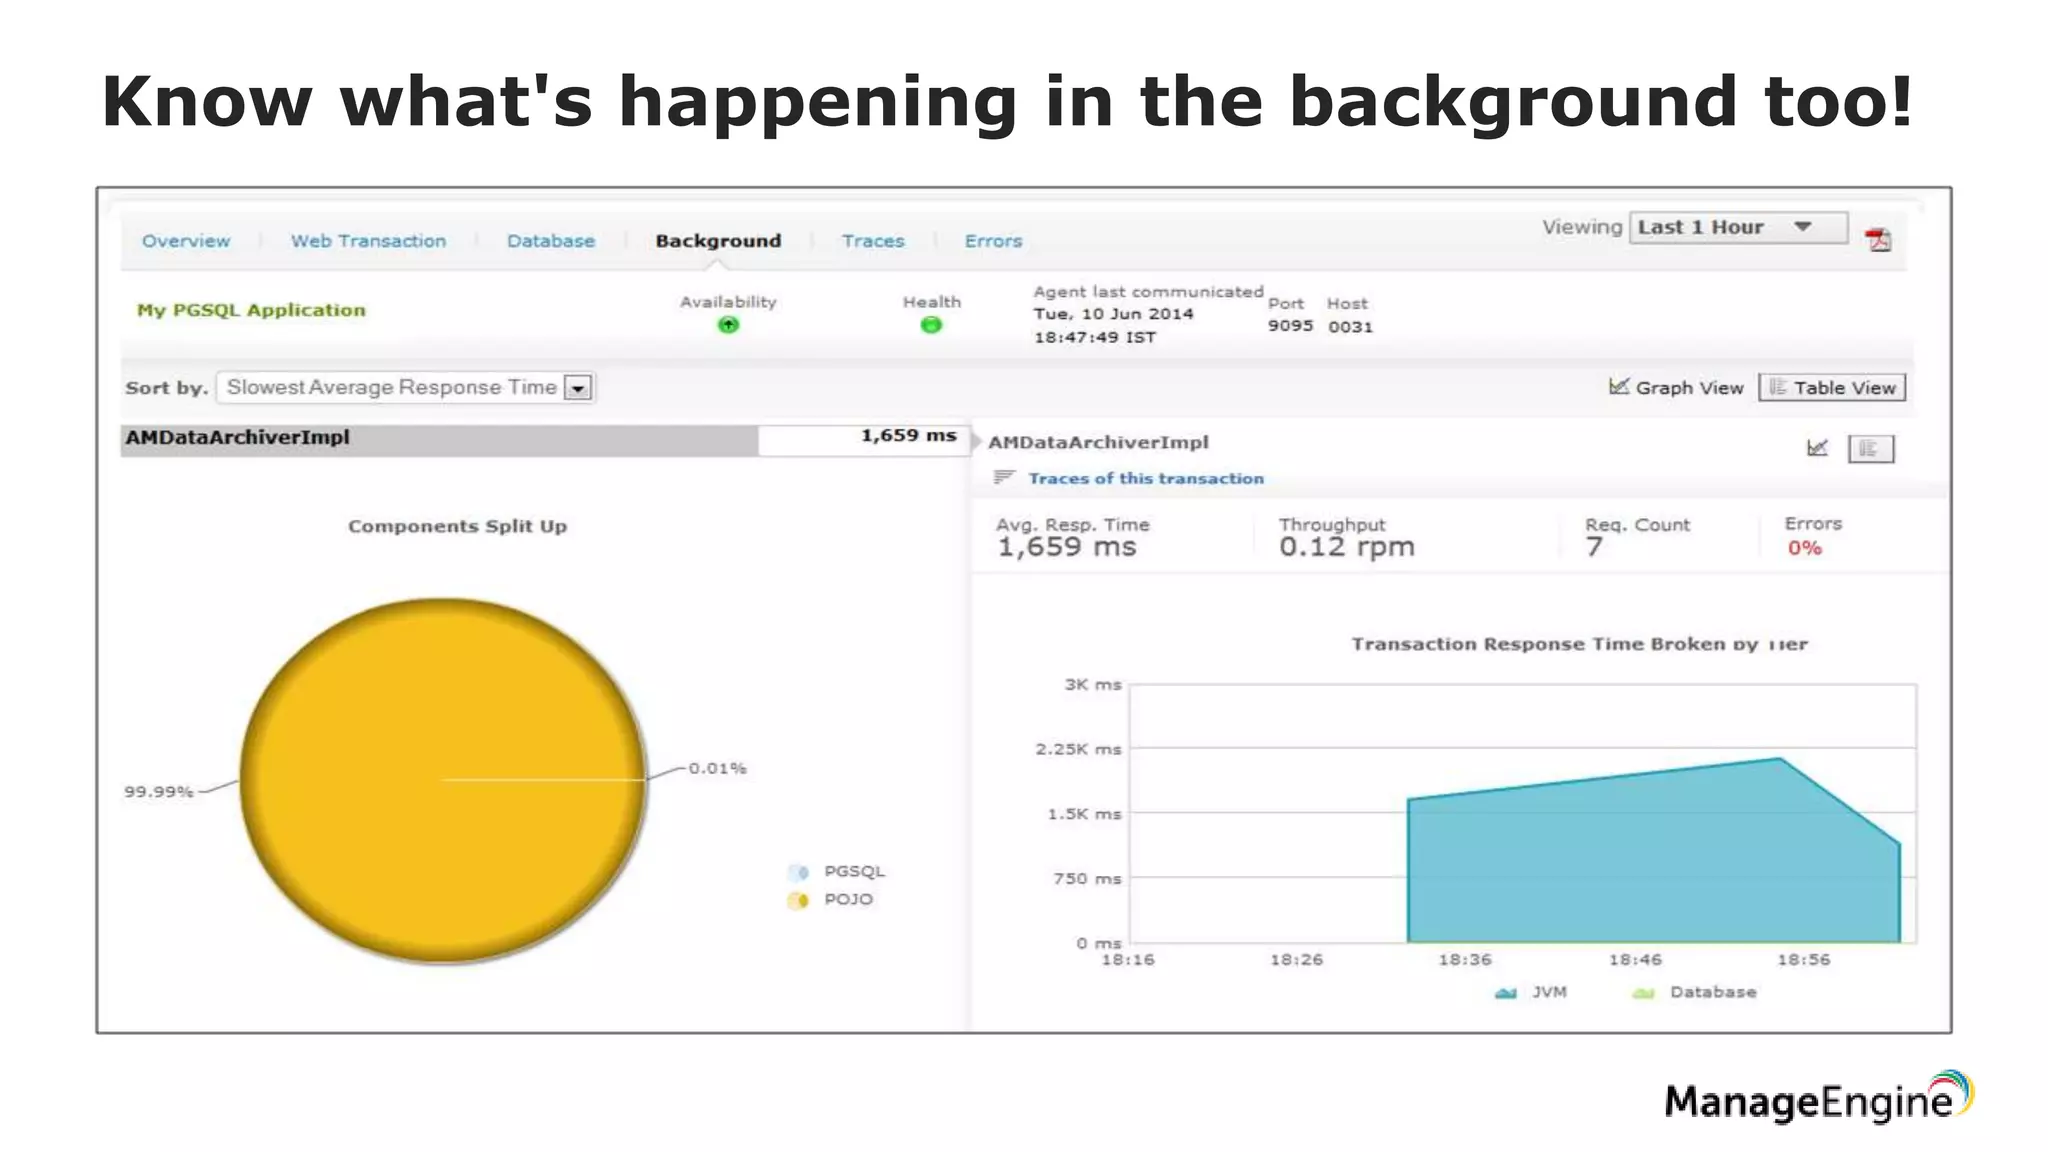This screenshot has height=1152, width=2048.
Task: Click the traces list icon
Action: [x=1003, y=477]
